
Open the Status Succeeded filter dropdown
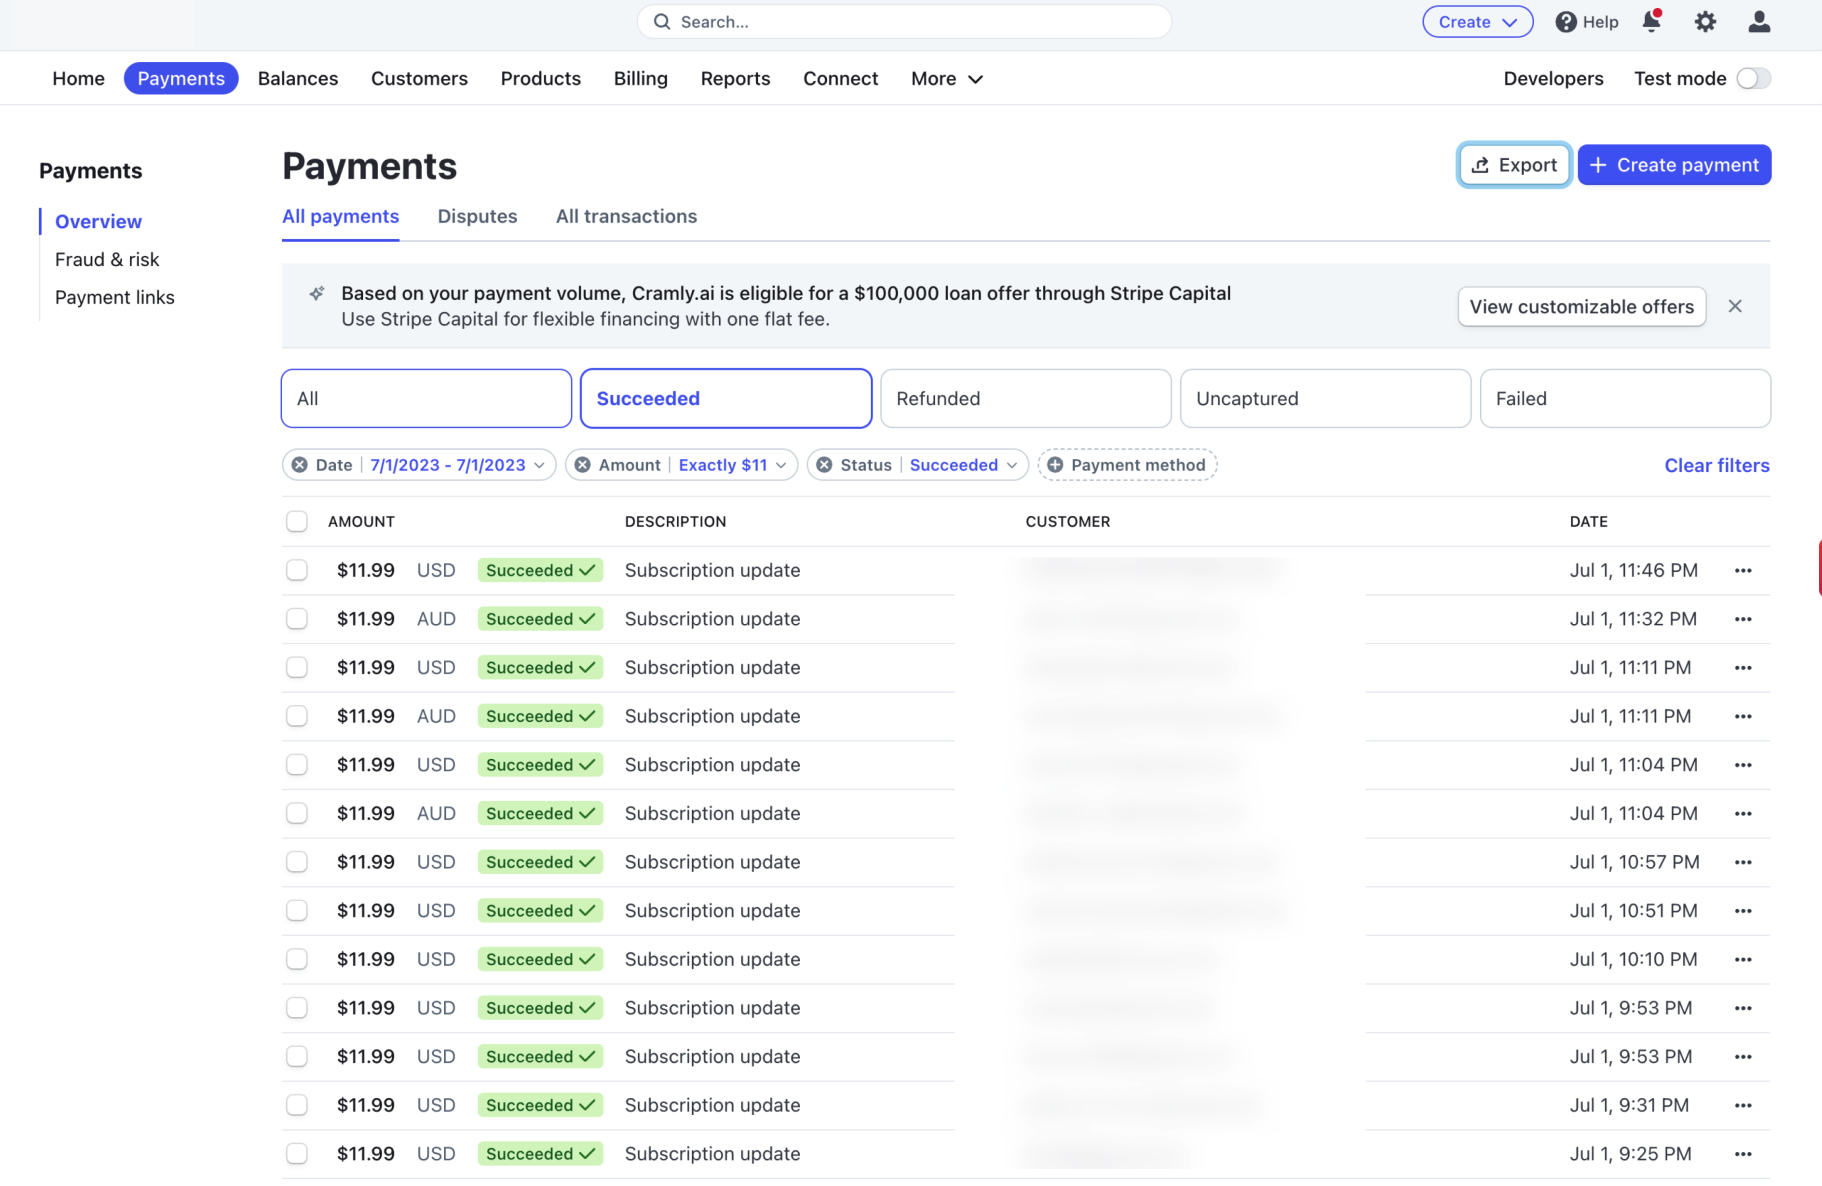[964, 465]
